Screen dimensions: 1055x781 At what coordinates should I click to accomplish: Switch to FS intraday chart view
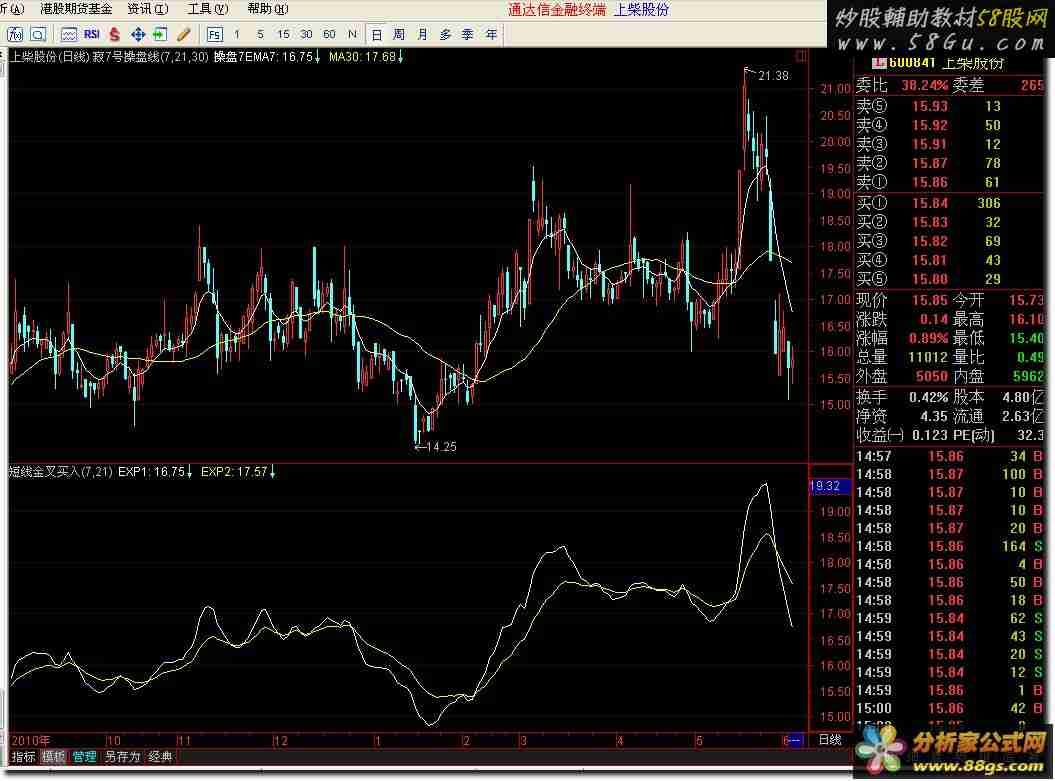tap(215, 34)
